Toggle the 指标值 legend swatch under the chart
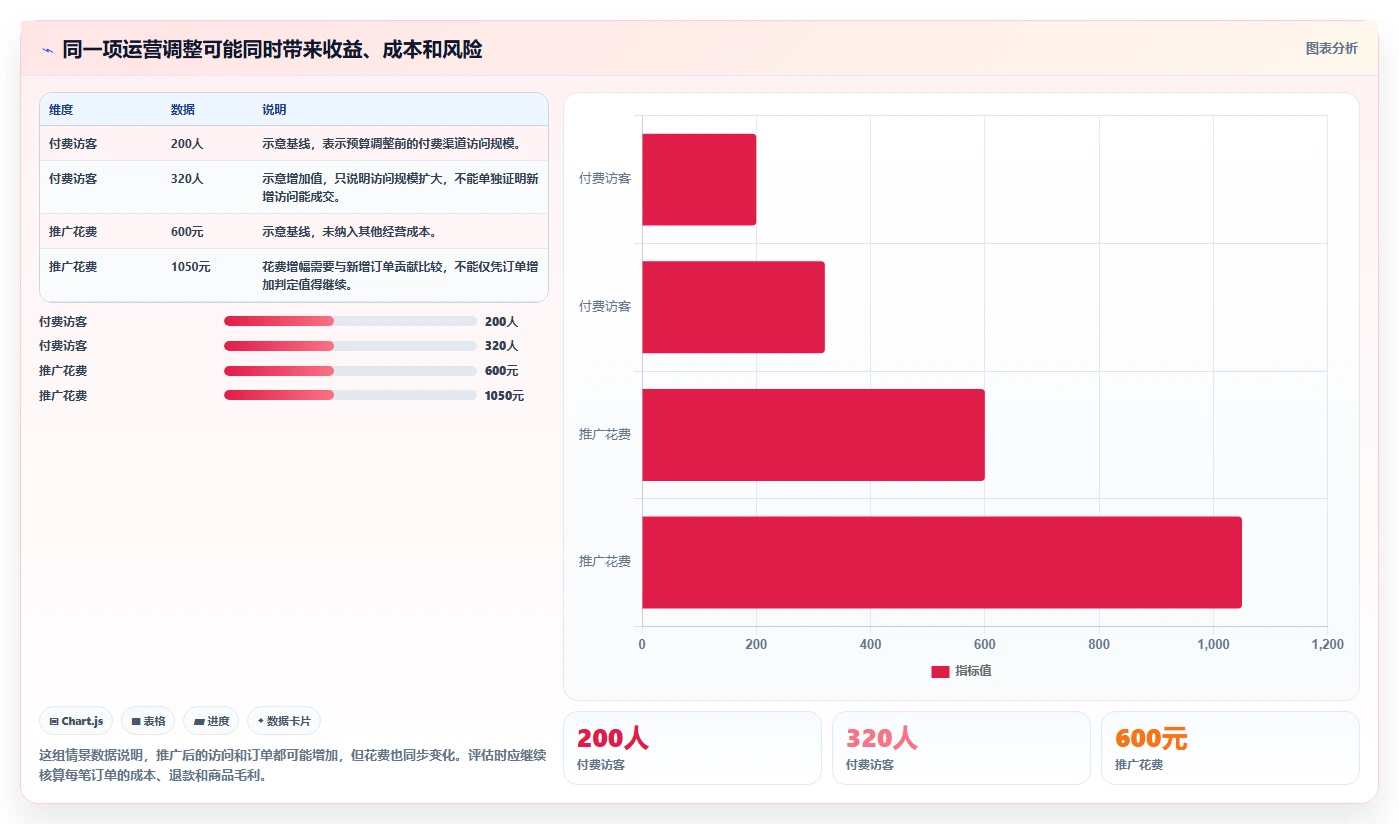This screenshot has height=824, width=1399. tap(940, 671)
